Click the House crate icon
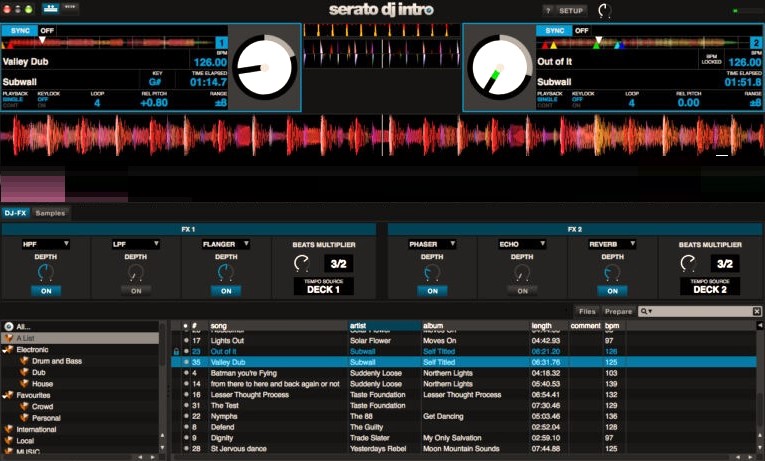 point(24,383)
